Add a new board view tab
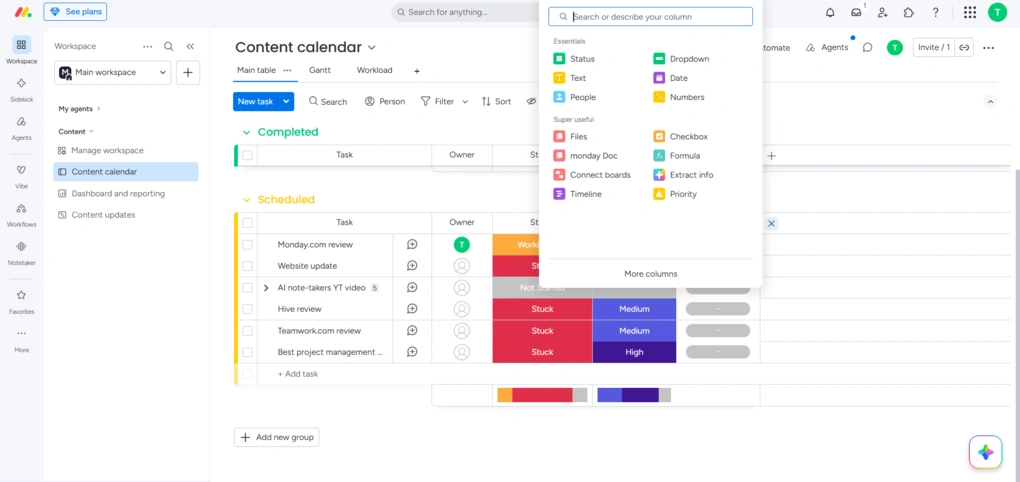Screen dimensions: 1020x482 417,71
